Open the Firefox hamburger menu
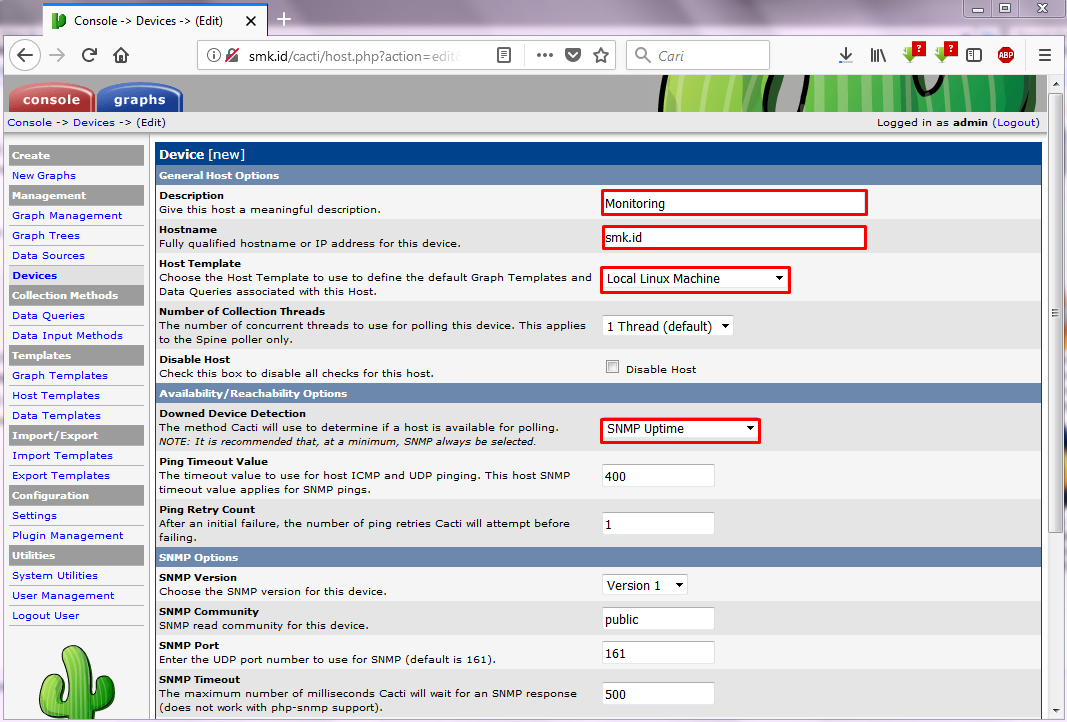1067x722 pixels. (1044, 55)
